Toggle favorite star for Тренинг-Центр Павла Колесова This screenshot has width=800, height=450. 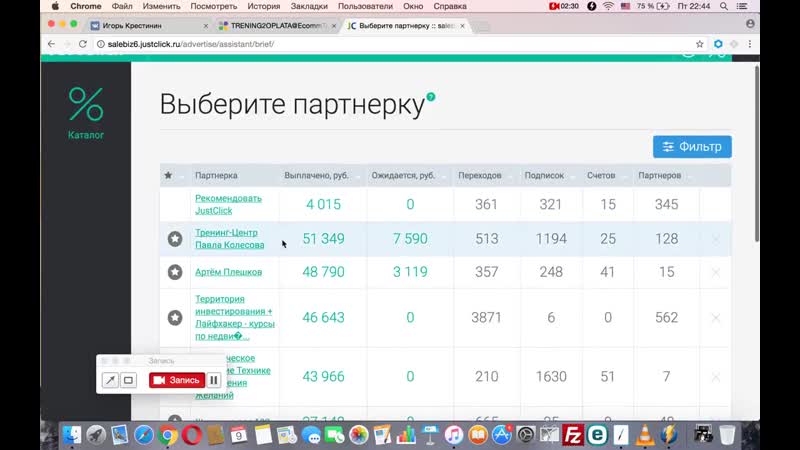click(x=175, y=239)
